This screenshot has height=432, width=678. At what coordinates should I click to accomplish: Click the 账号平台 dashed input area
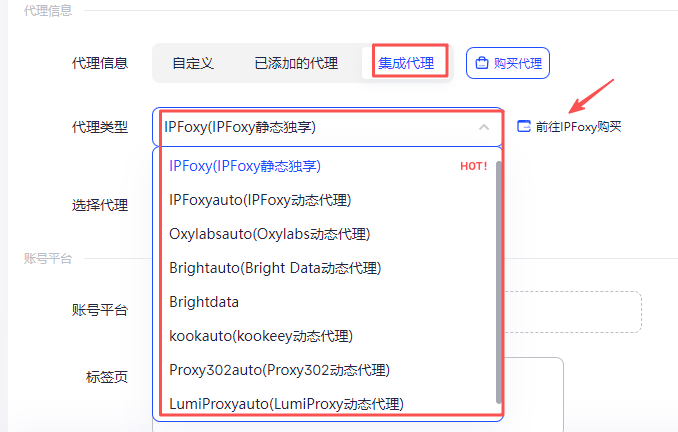pos(572,312)
